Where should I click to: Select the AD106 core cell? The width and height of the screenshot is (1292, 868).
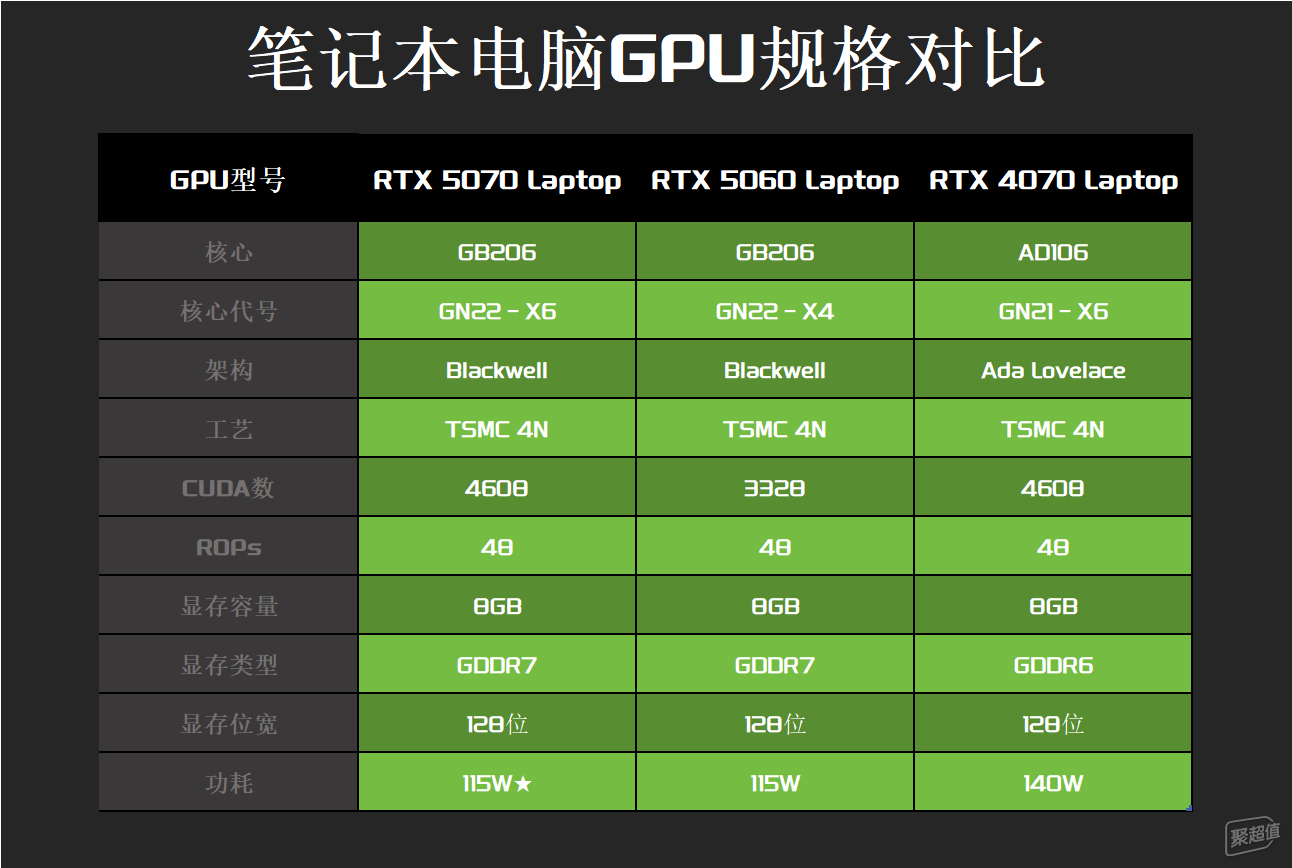[1053, 252]
